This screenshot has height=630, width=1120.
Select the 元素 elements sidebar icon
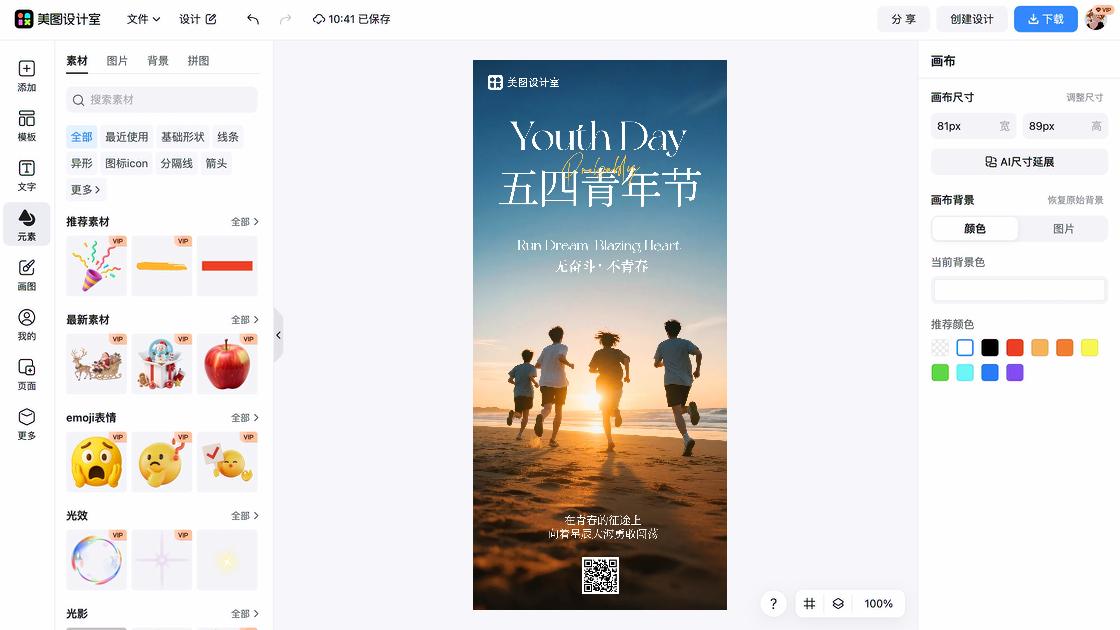tap(26, 224)
